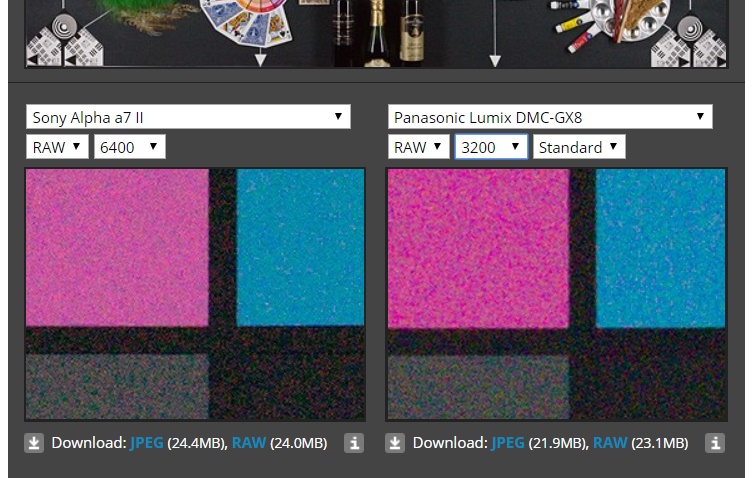The height and width of the screenshot is (478, 753).
Task: Open RAW format dropdown for Sony camera
Action: click(x=57, y=147)
